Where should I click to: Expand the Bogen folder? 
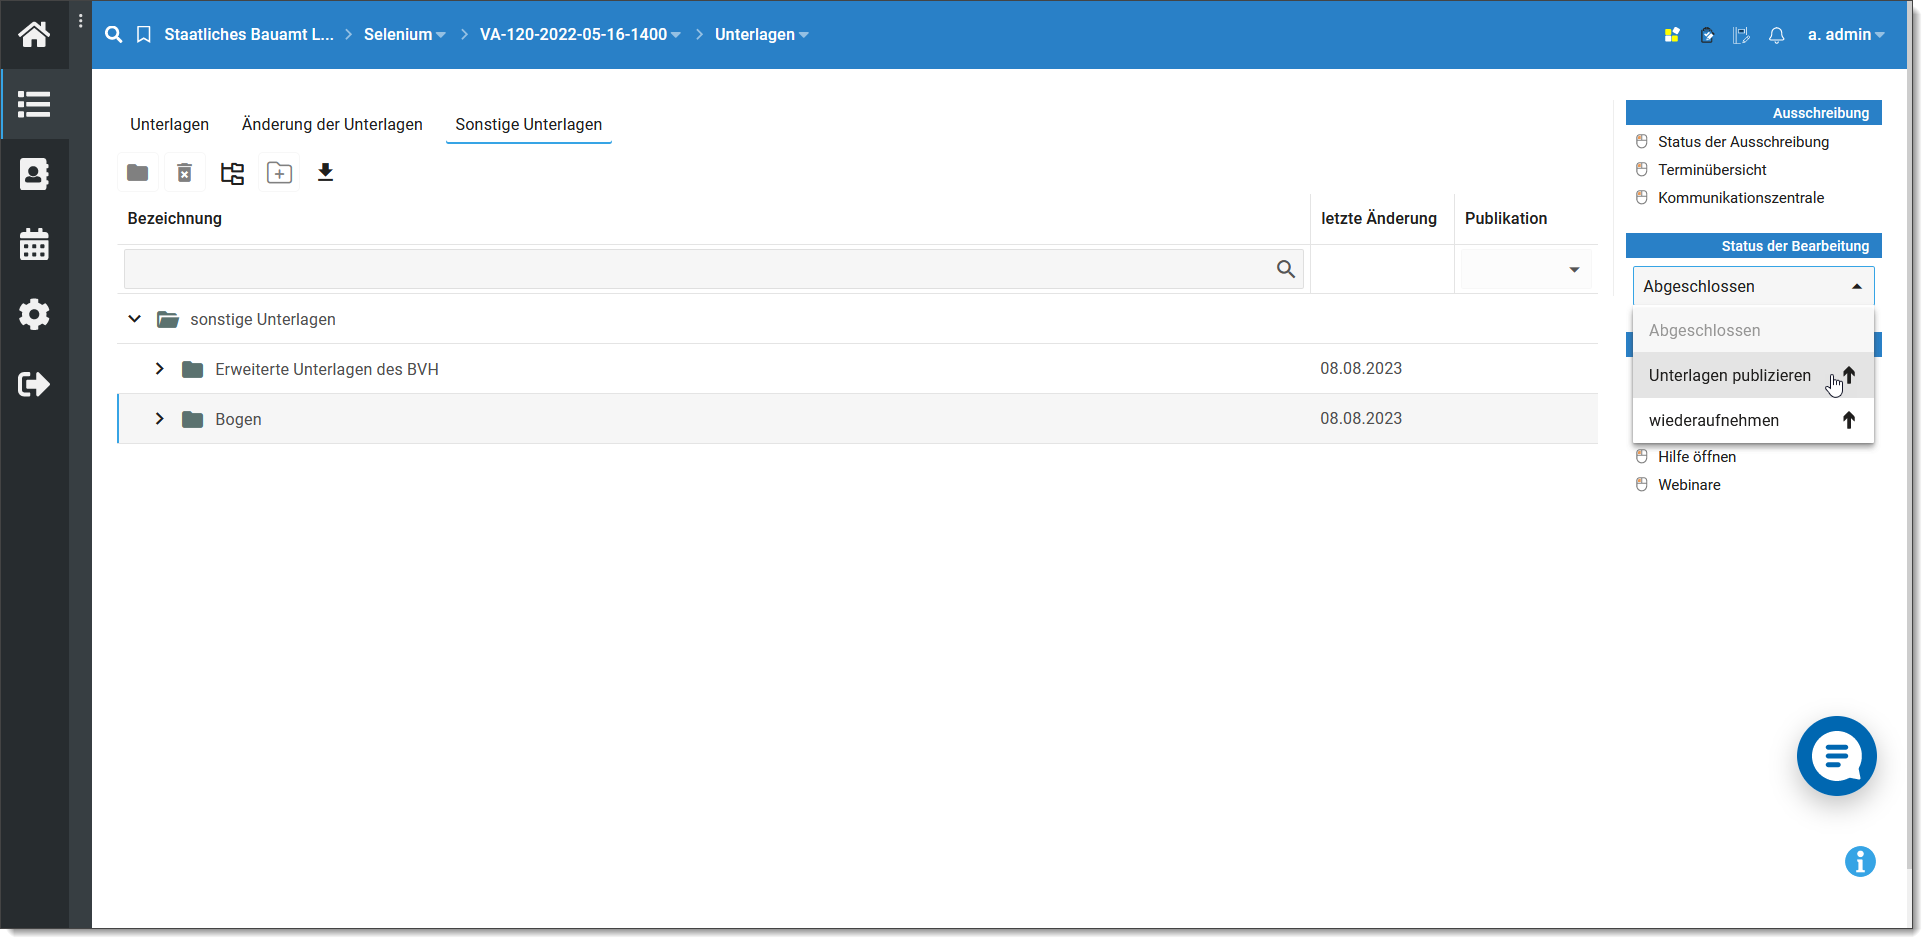click(159, 419)
